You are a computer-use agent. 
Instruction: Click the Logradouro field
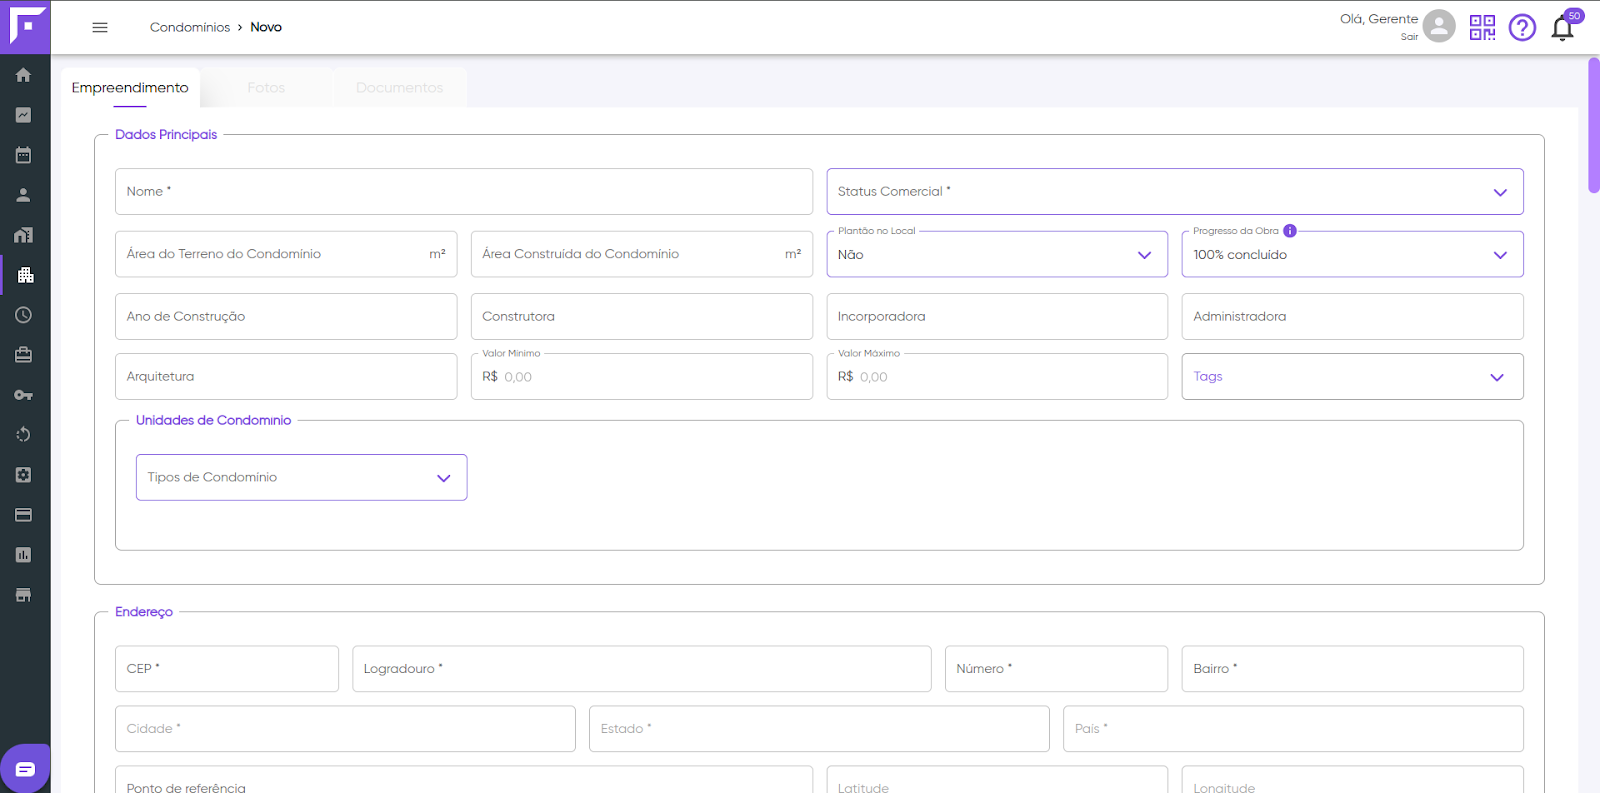click(x=642, y=668)
